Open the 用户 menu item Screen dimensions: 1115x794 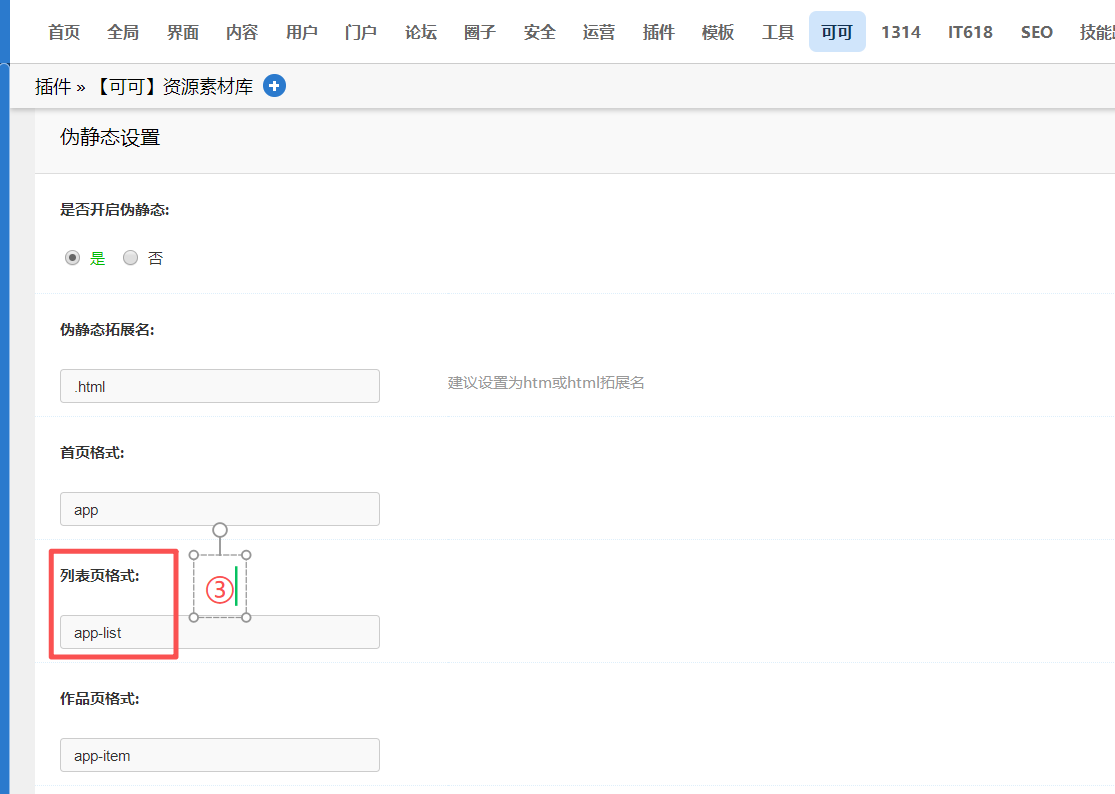coord(301,31)
